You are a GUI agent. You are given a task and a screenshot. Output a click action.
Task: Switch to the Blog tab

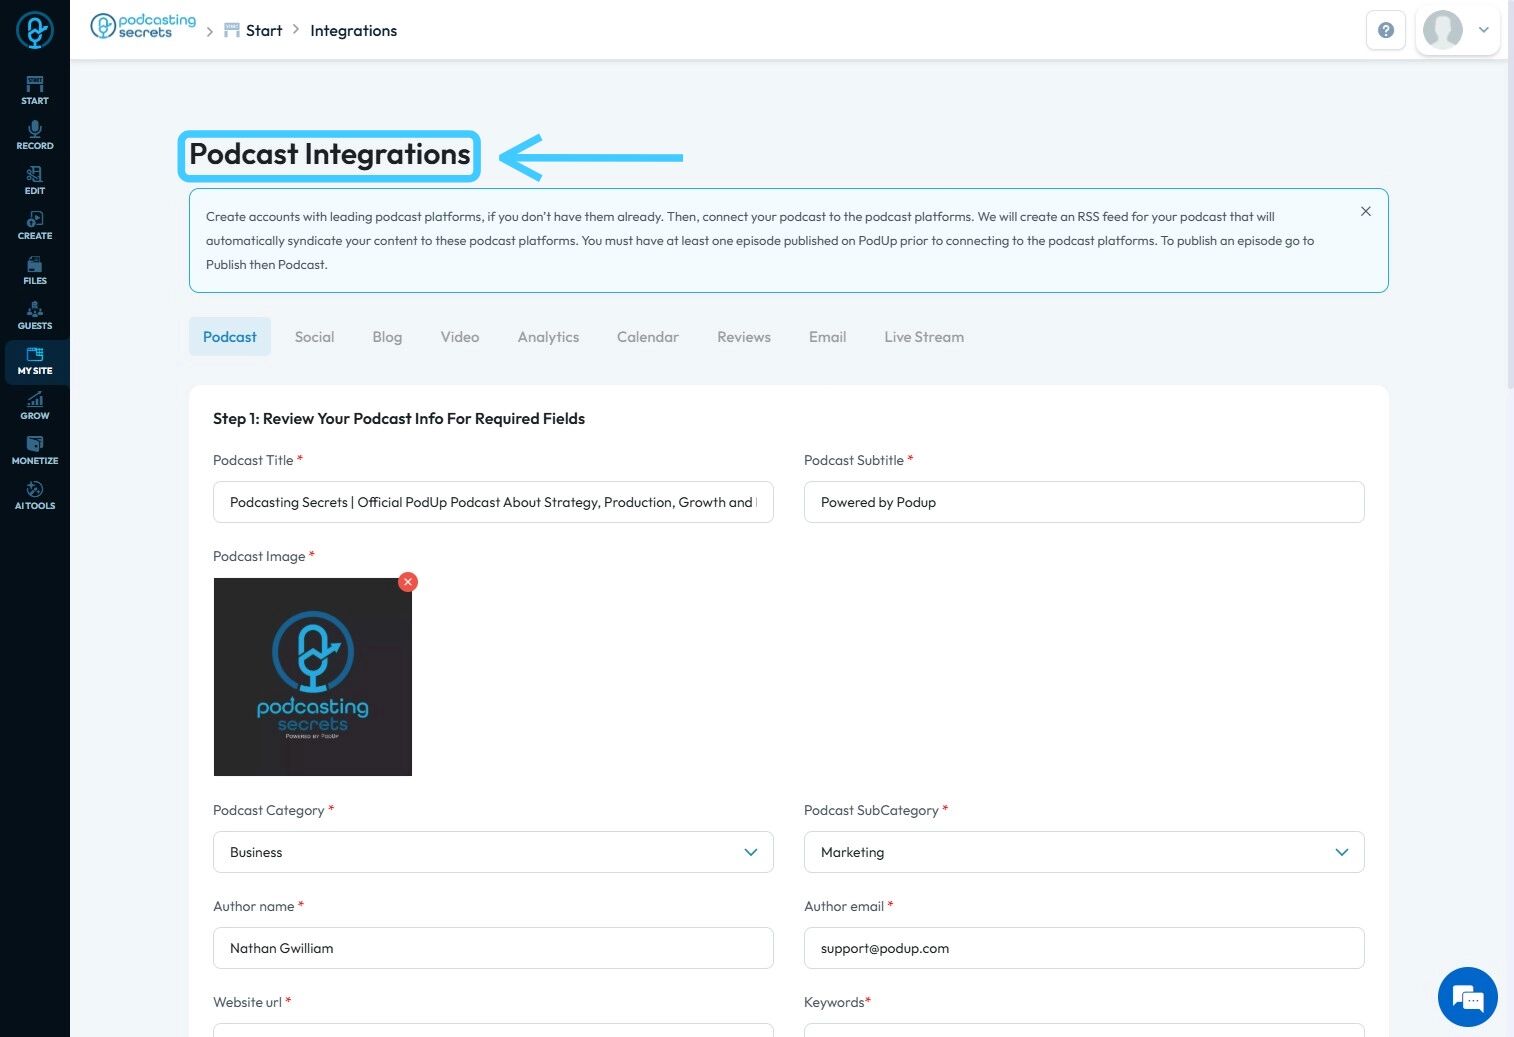(387, 337)
